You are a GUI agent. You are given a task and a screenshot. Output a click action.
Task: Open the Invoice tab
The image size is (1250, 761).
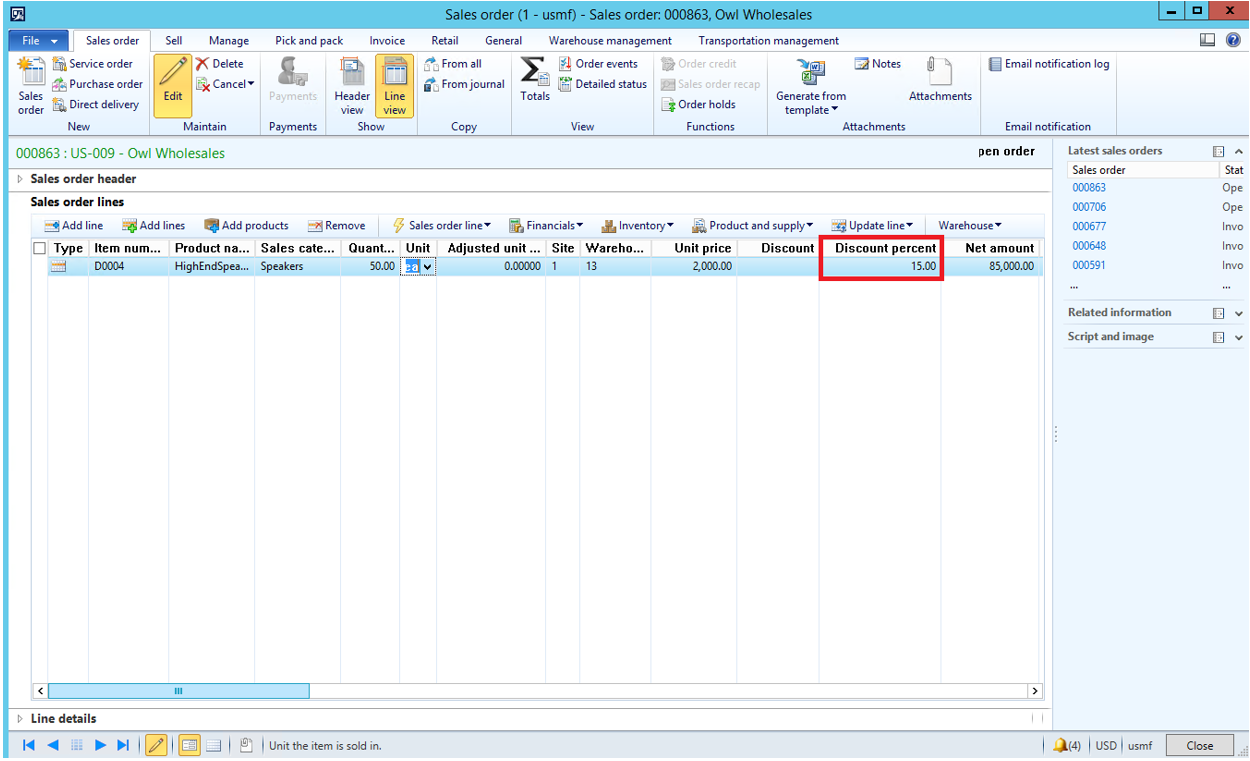[387, 41]
